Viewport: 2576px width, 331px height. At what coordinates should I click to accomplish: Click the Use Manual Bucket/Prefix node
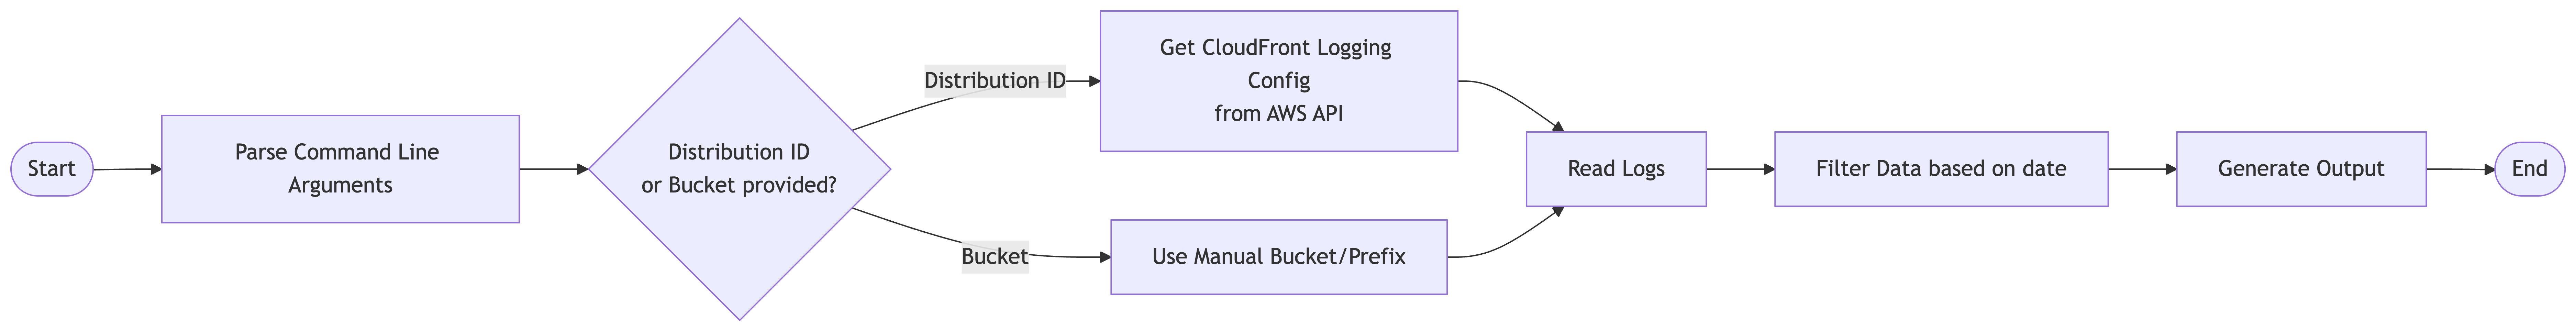coord(1278,257)
